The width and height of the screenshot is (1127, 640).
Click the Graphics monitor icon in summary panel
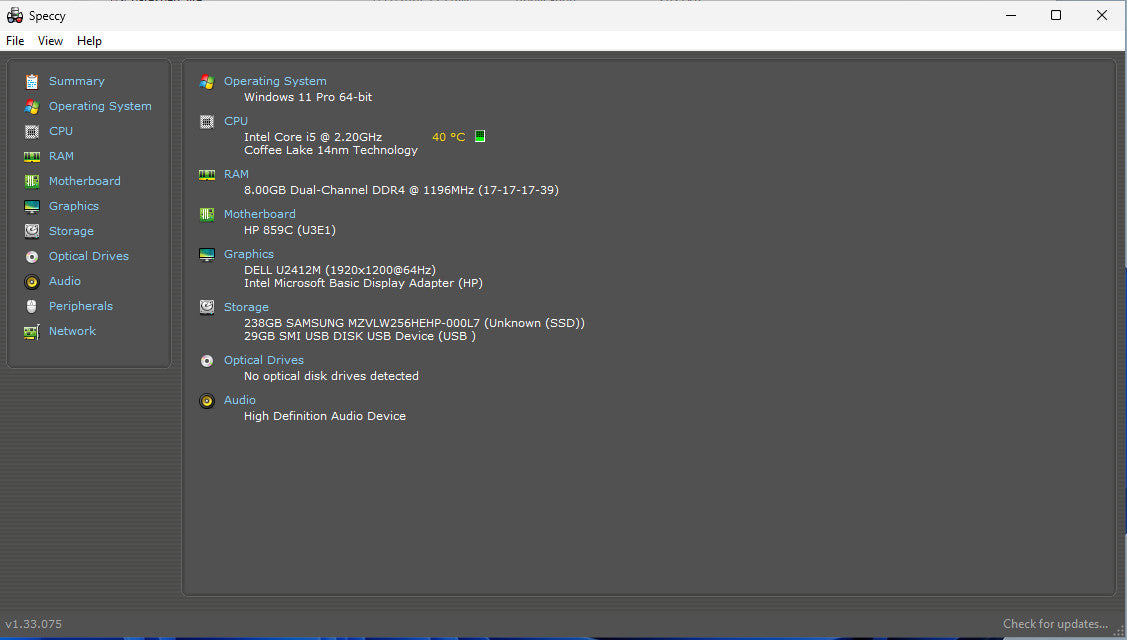point(207,255)
